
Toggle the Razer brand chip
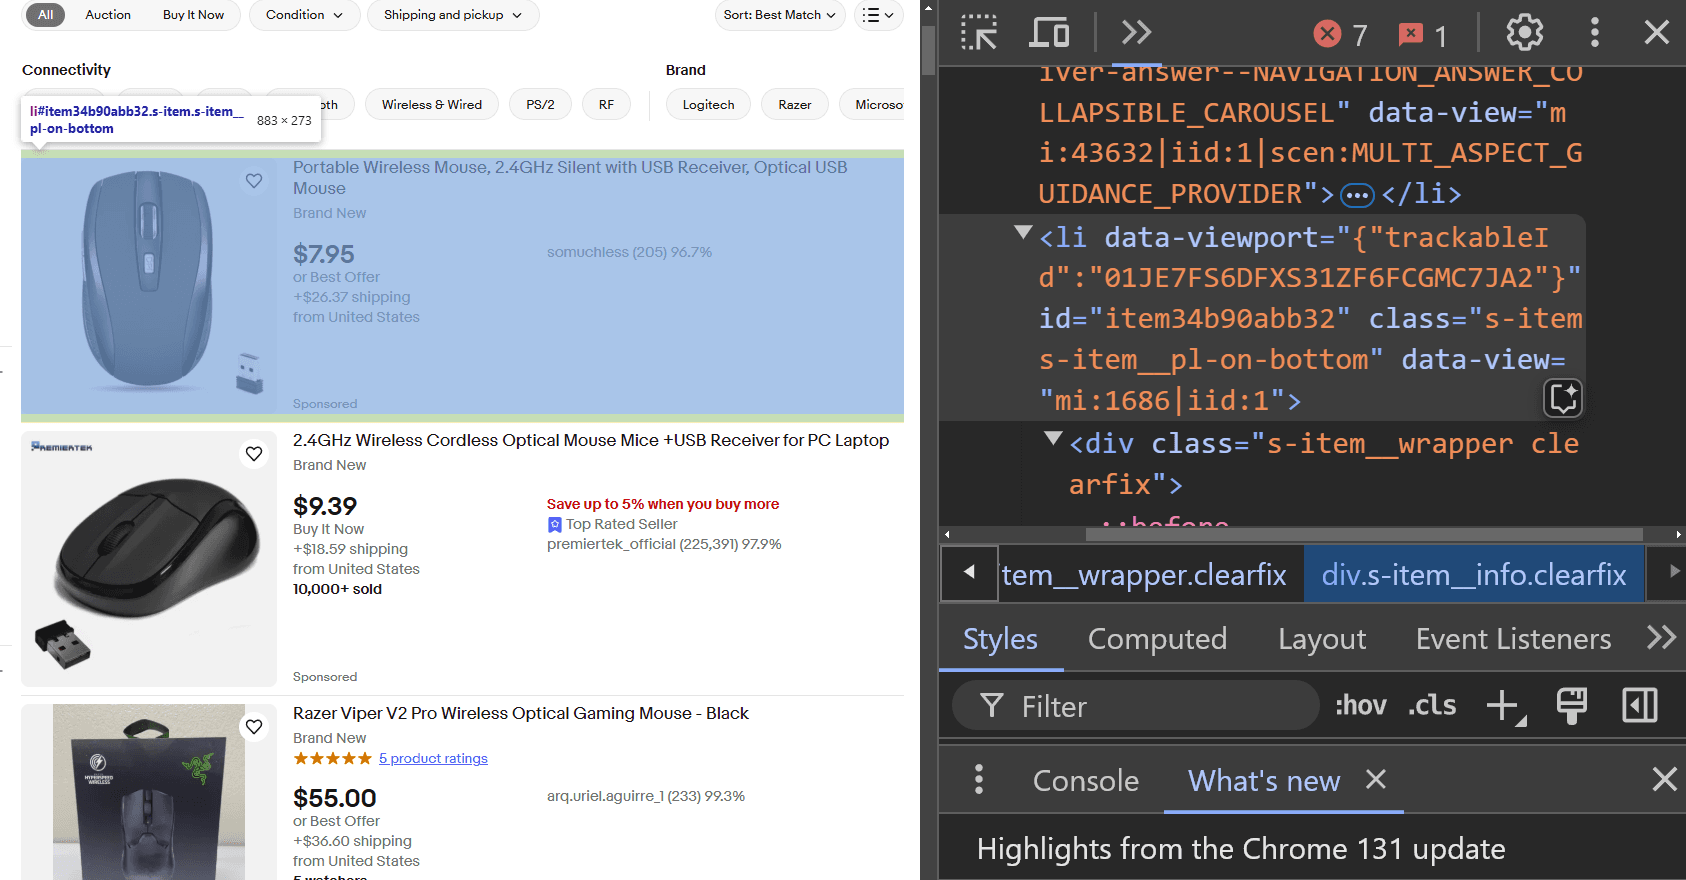795,104
